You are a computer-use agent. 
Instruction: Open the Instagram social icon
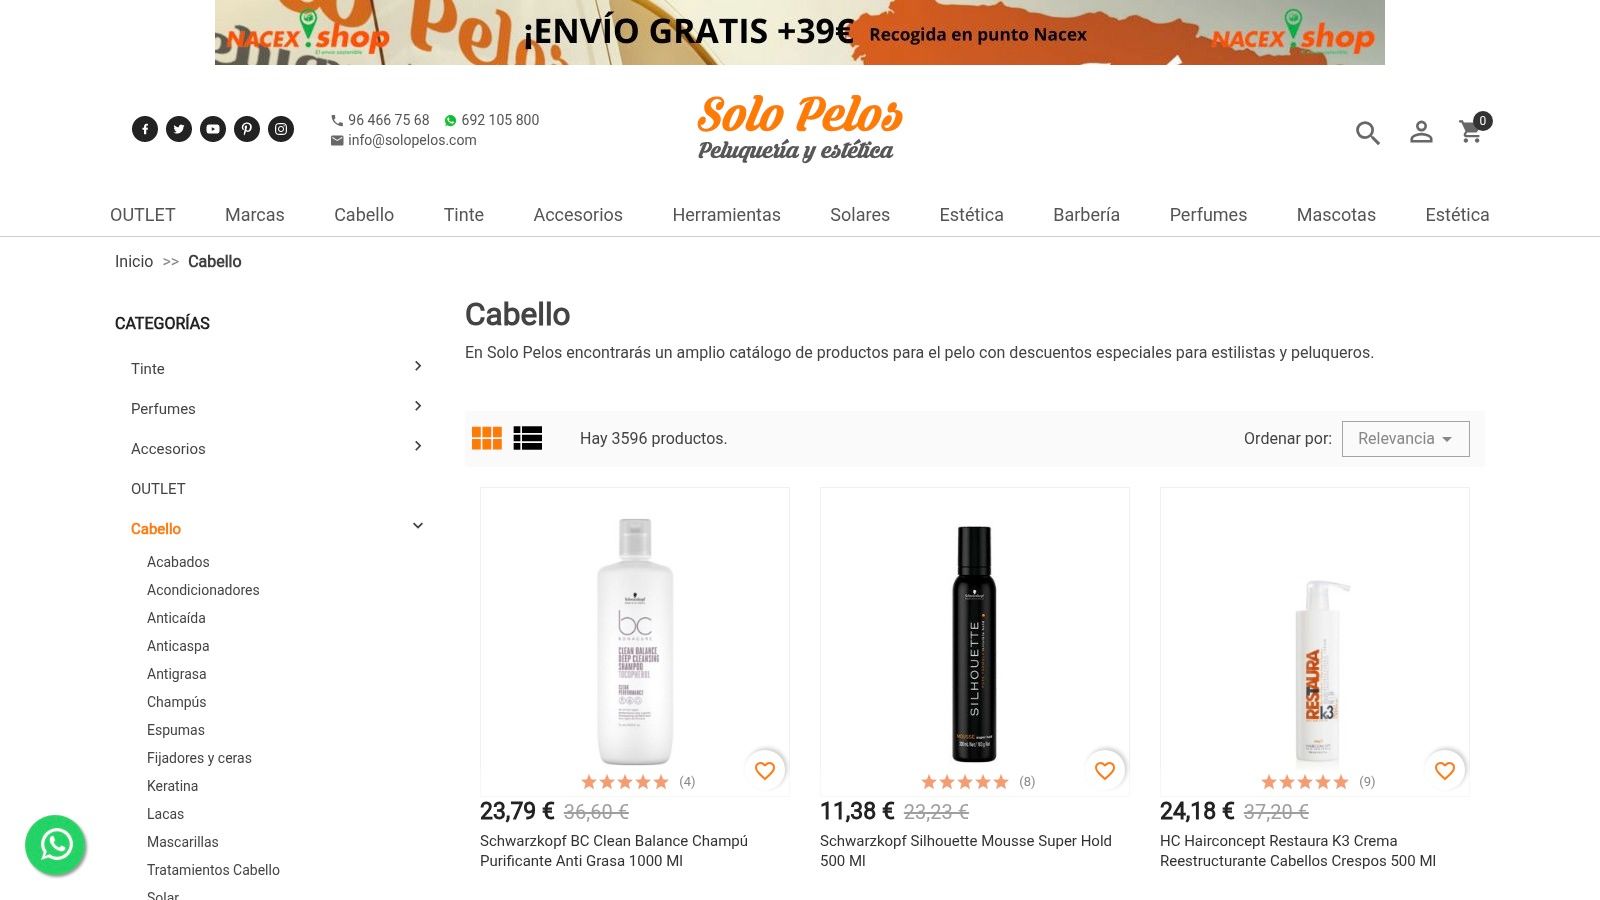(281, 129)
